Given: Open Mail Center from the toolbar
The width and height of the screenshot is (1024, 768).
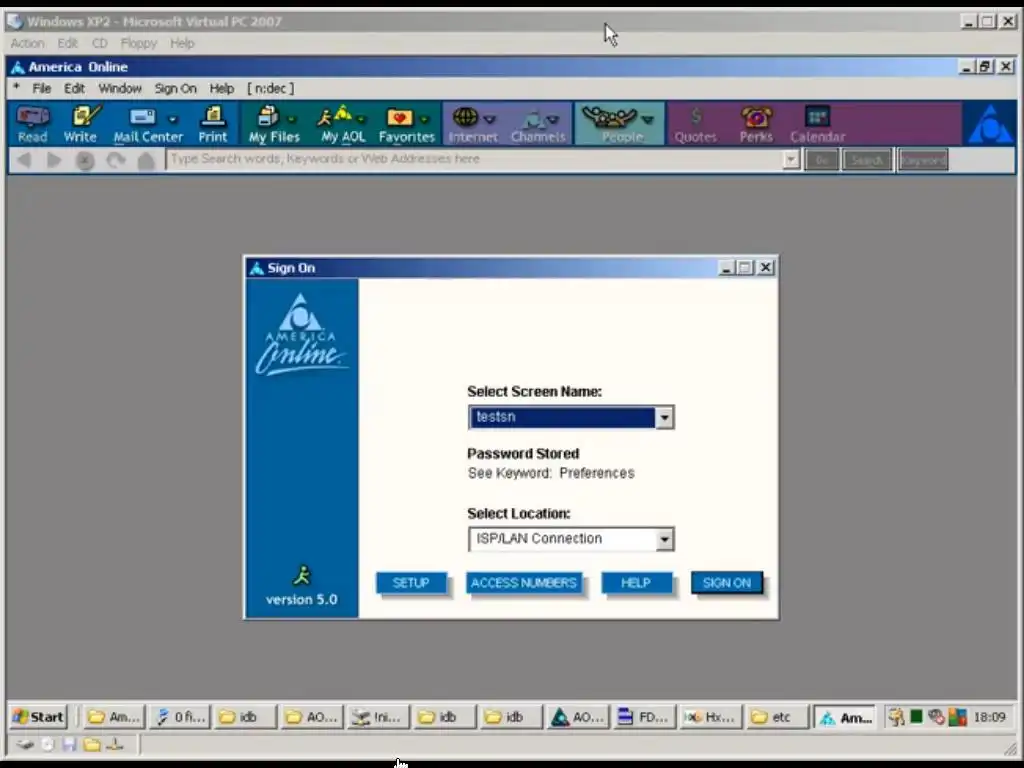Looking at the screenshot, I should pos(143,124).
